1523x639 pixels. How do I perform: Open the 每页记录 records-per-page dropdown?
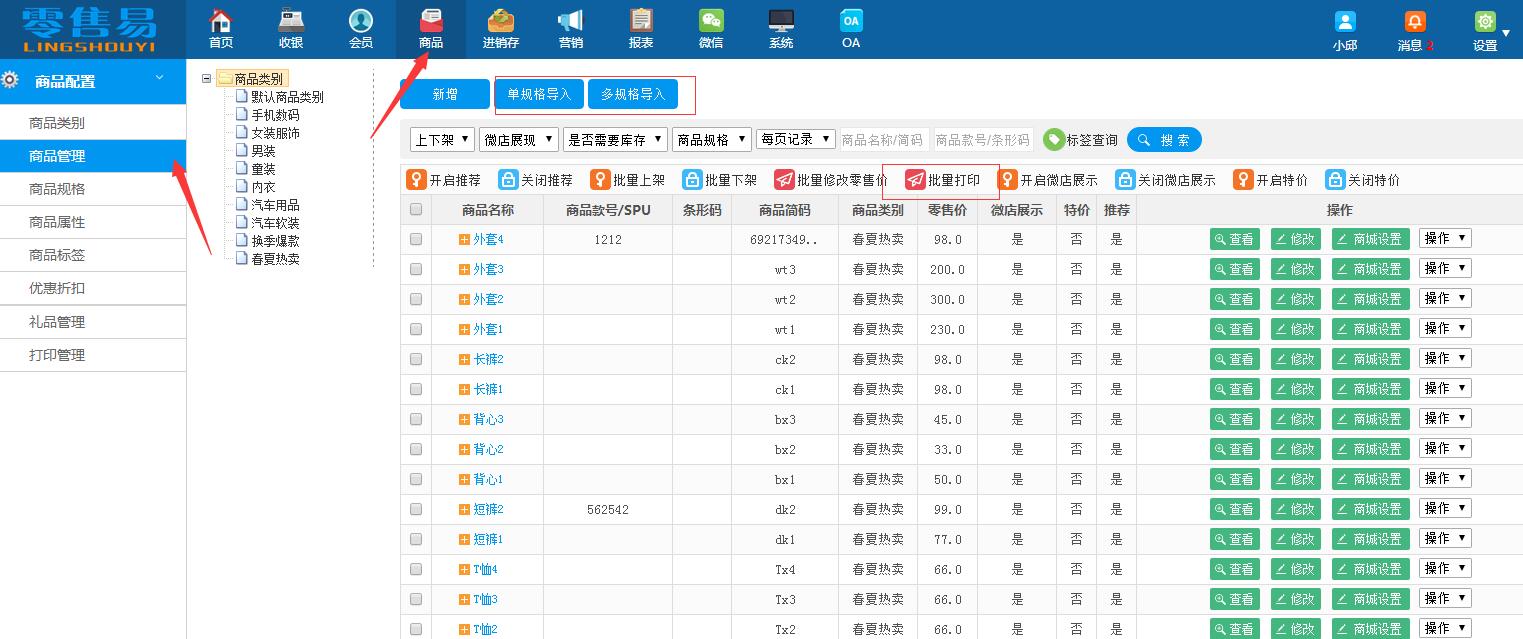796,140
